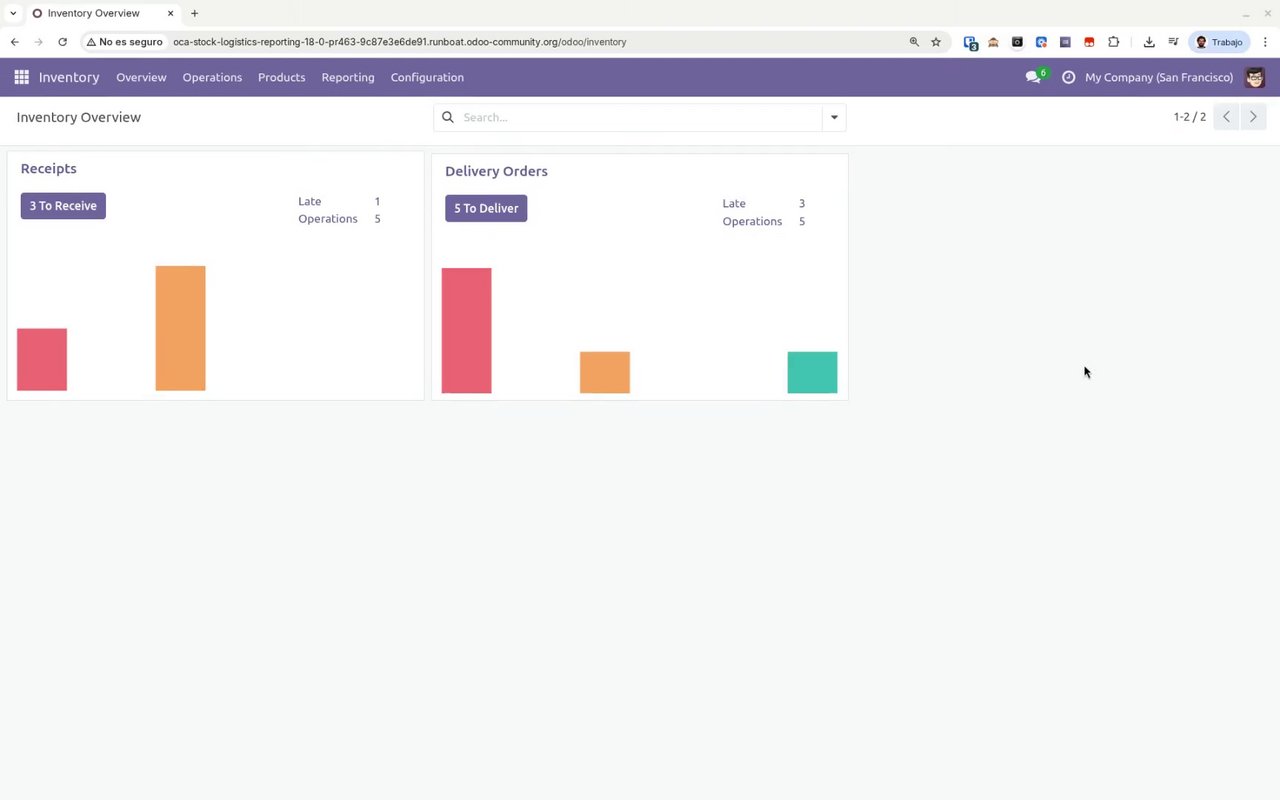Open the conversations chat bubble icon

(1033, 77)
